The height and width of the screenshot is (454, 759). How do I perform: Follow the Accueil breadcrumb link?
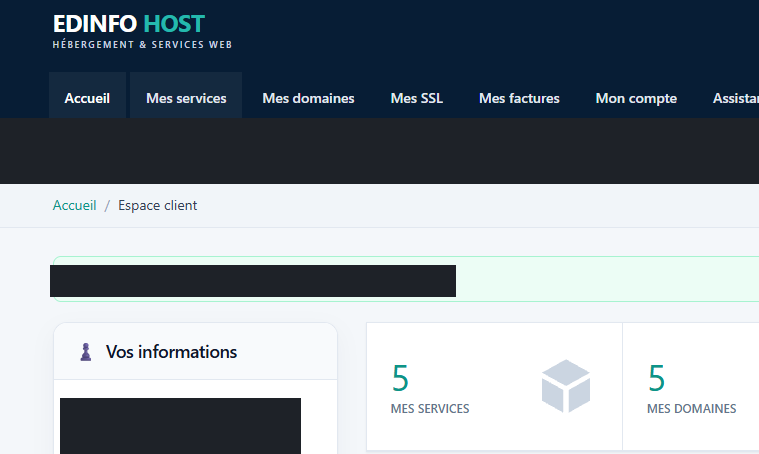[75, 206]
